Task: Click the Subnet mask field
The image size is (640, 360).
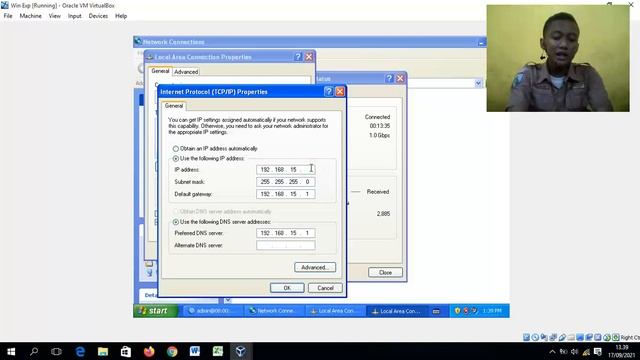Action: click(x=286, y=182)
